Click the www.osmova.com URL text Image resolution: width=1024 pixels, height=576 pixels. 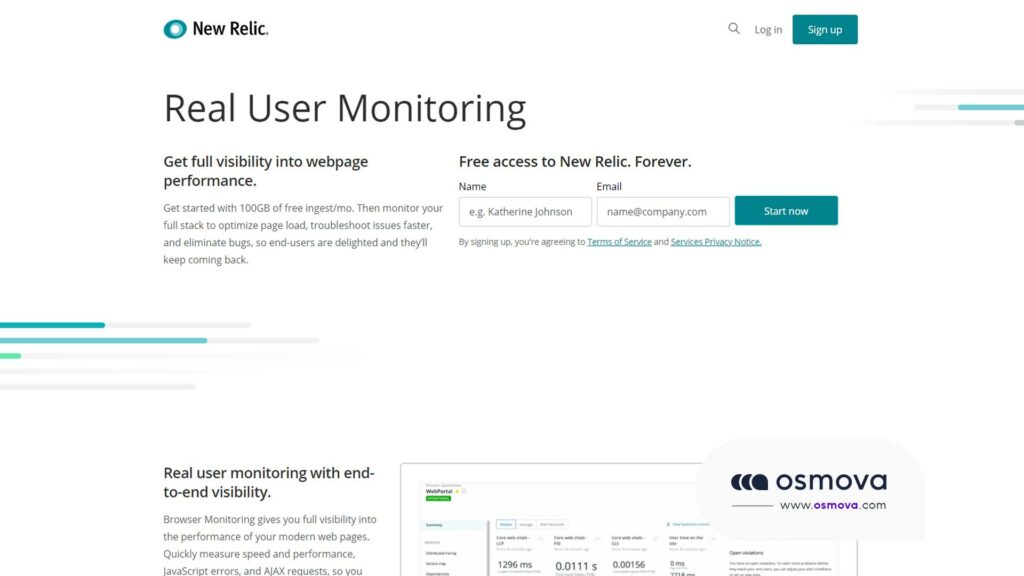click(x=832, y=505)
